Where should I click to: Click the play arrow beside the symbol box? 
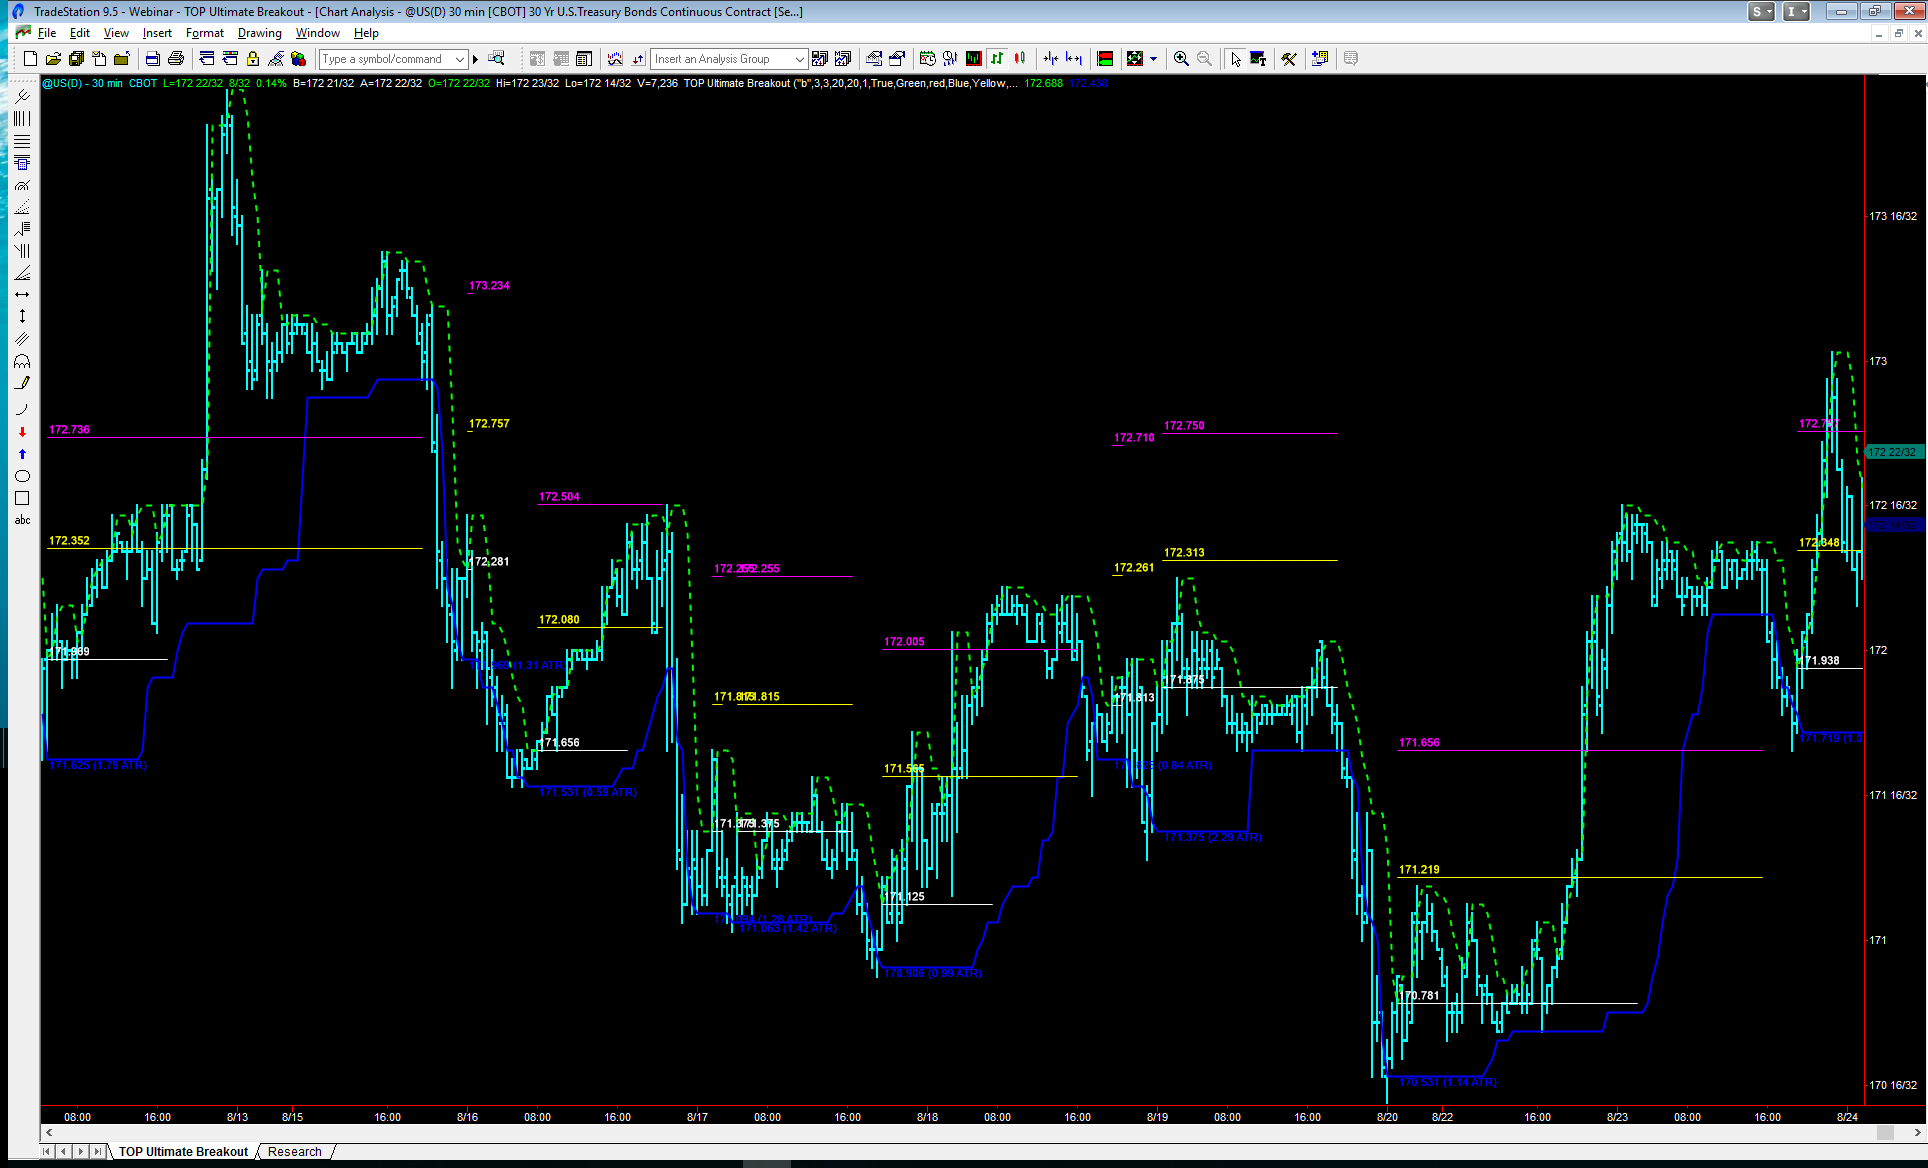click(x=476, y=59)
